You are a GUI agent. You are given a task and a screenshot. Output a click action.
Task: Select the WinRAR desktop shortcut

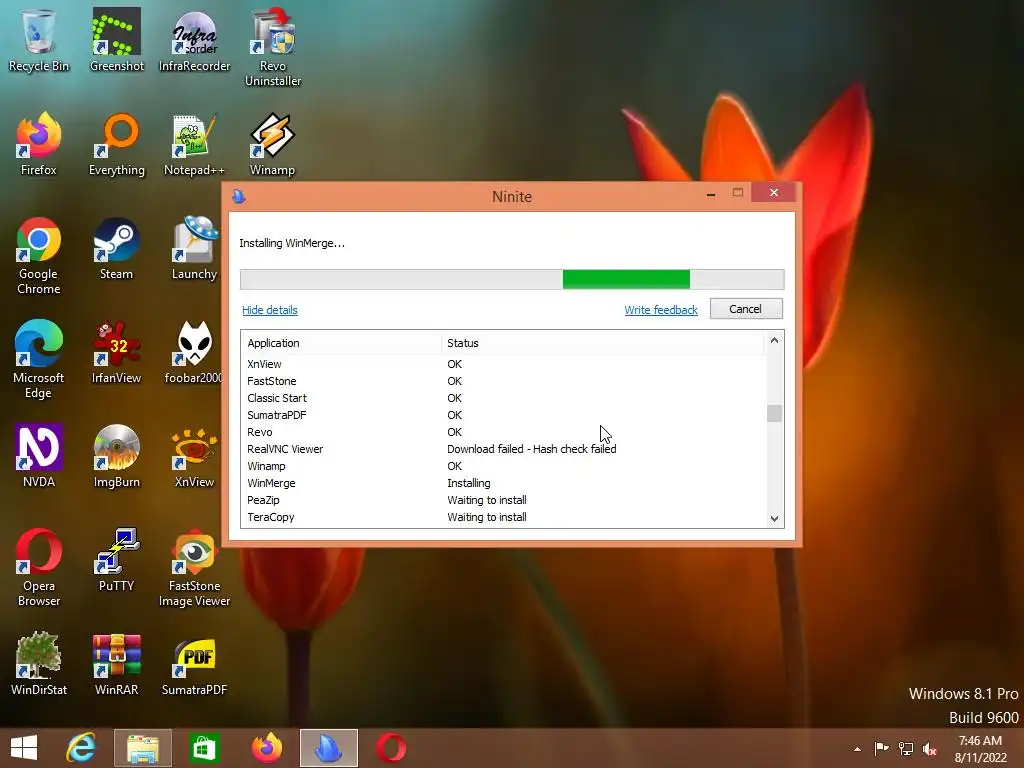pos(116,664)
